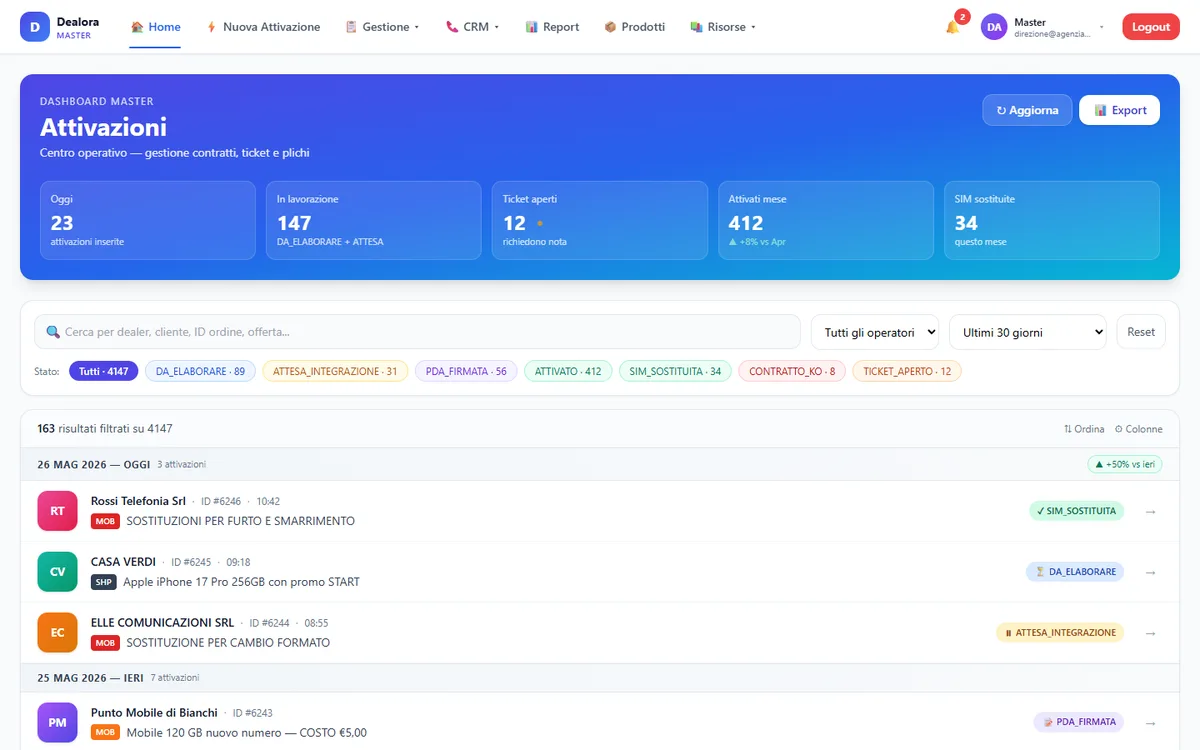Viewport: 1200px width, 750px height.
Task: Open Punto Mobile di Bianchi row arrow
Action: [x=1150, y=722]
